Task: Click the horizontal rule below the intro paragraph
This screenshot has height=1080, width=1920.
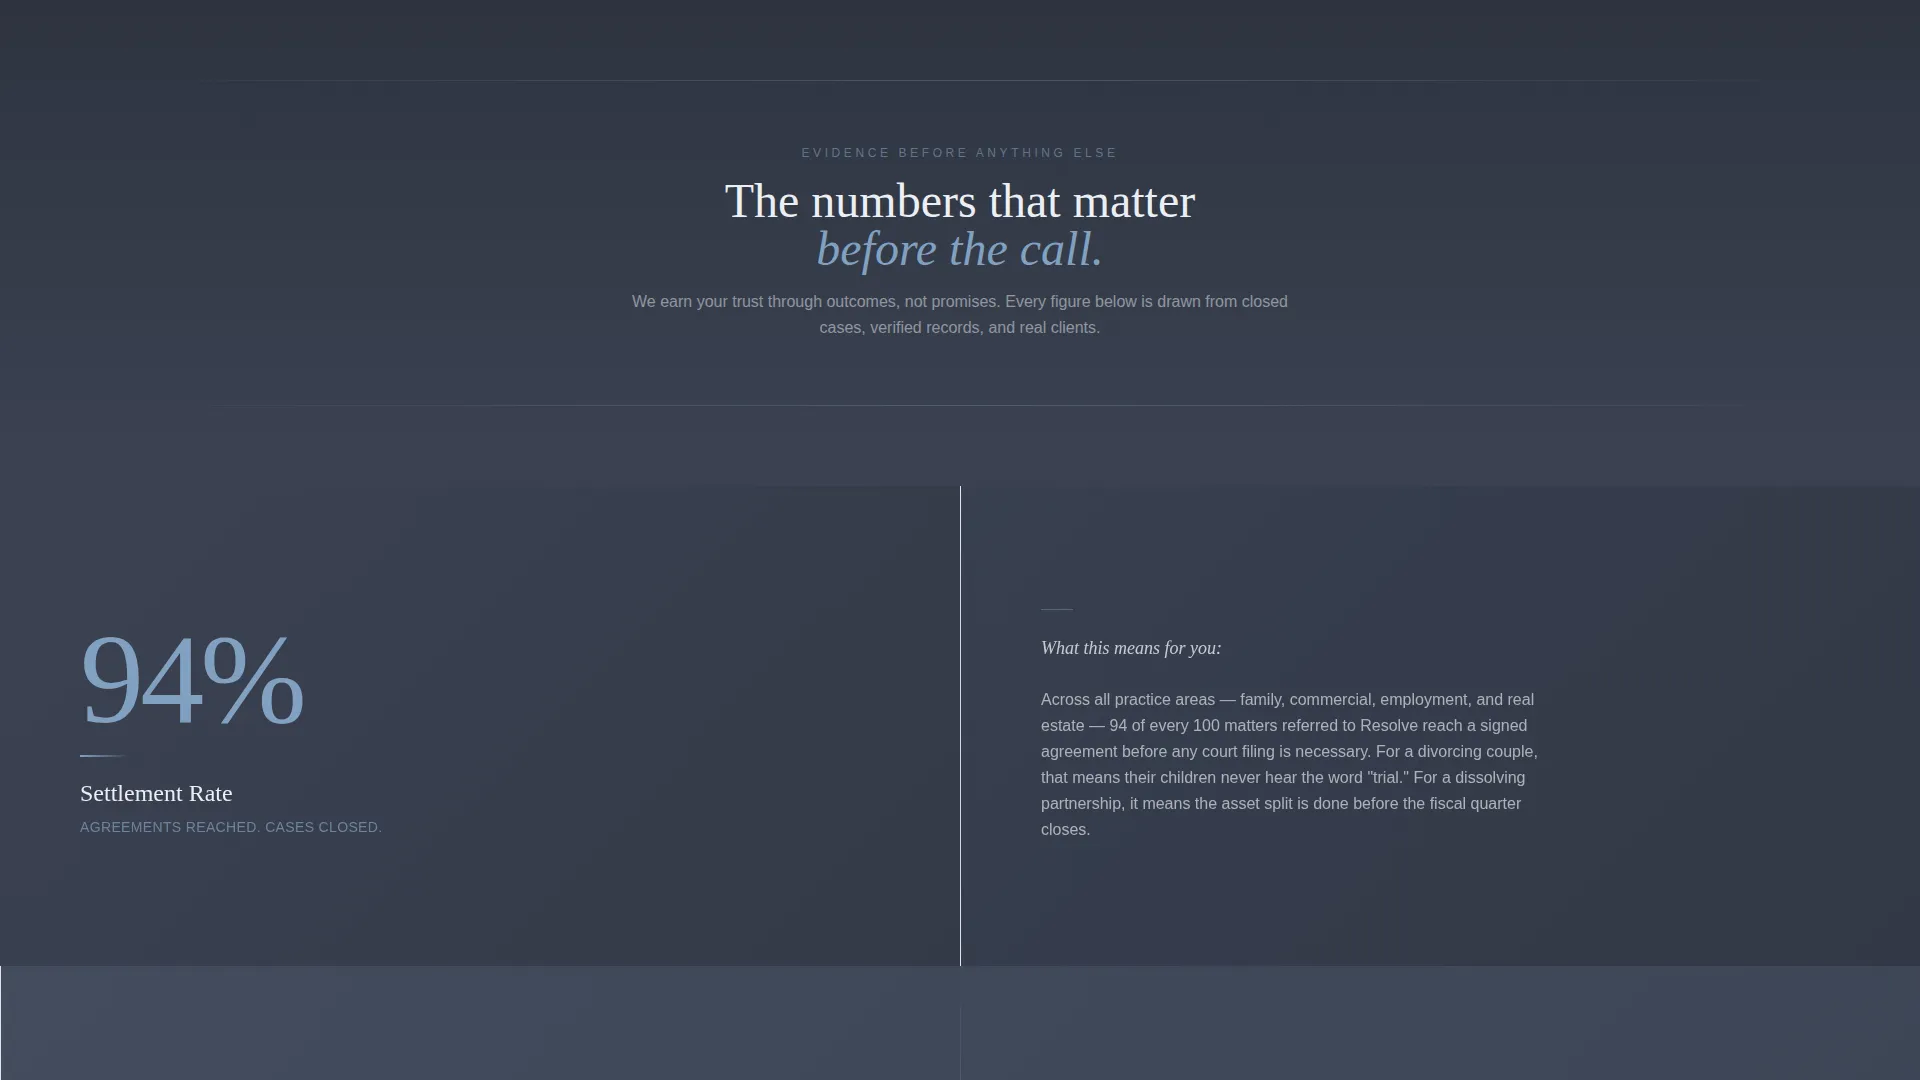Action: point(985,405)
